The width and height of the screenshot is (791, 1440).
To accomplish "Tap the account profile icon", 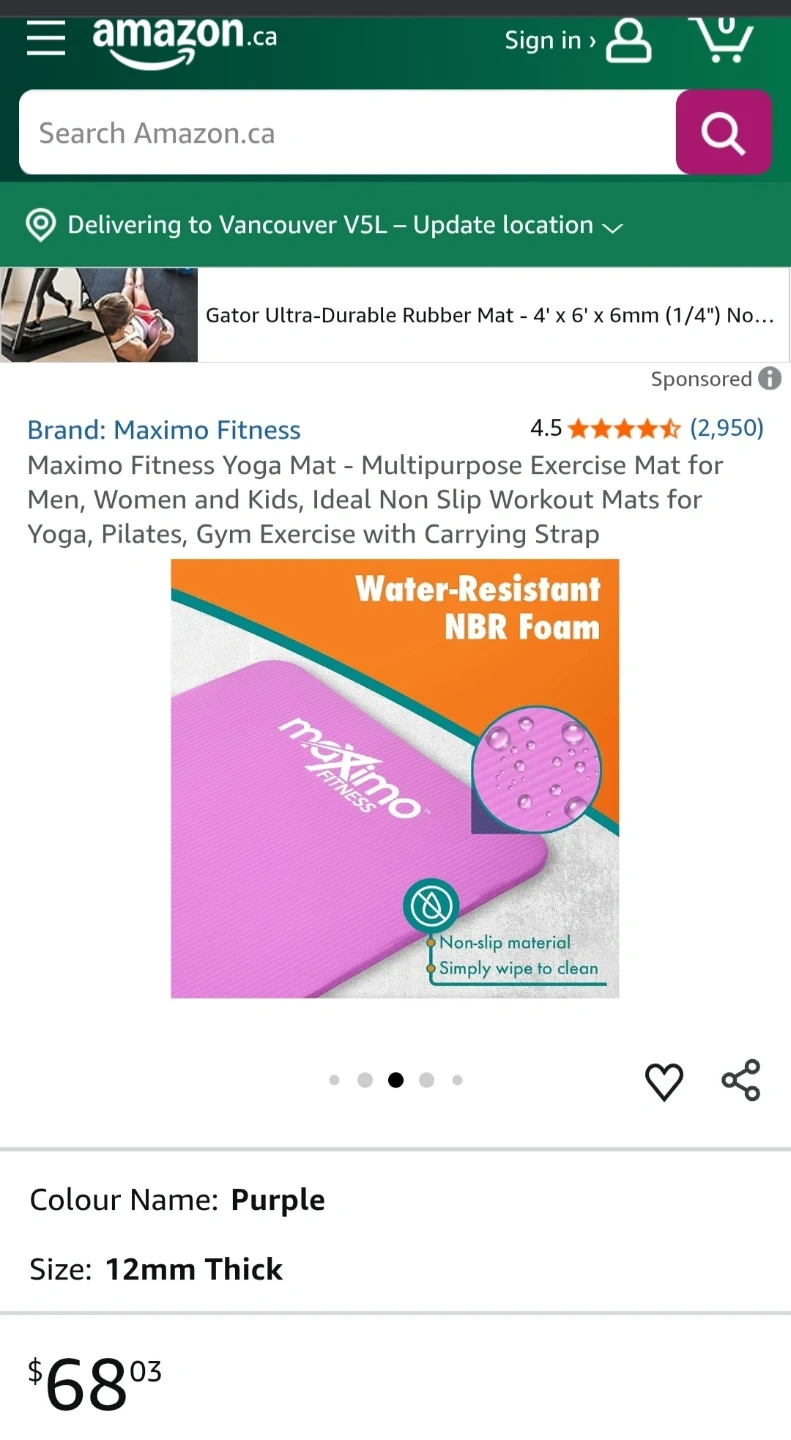I will point(628,41).
